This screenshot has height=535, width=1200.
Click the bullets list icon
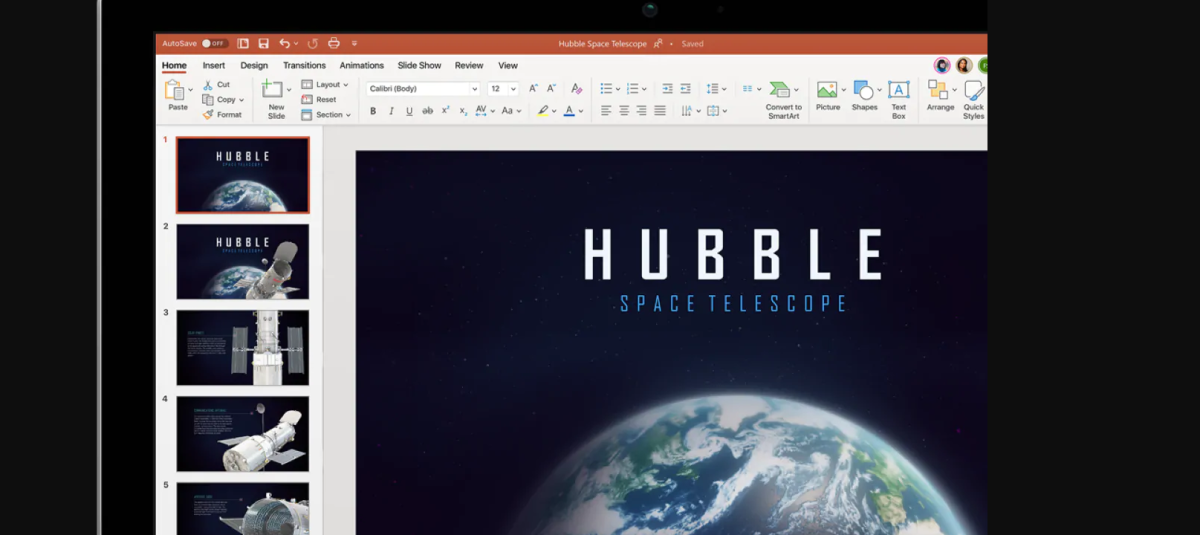[x=605, y=89]
